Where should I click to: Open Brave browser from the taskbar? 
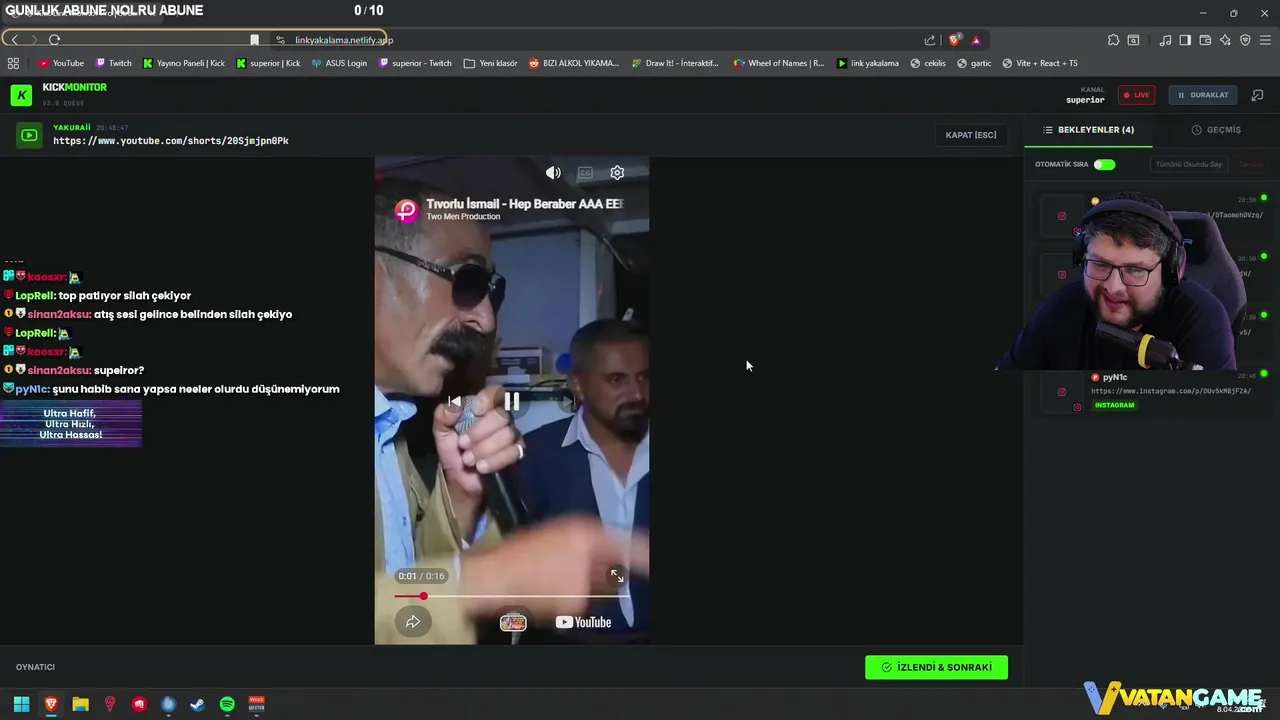51,704
